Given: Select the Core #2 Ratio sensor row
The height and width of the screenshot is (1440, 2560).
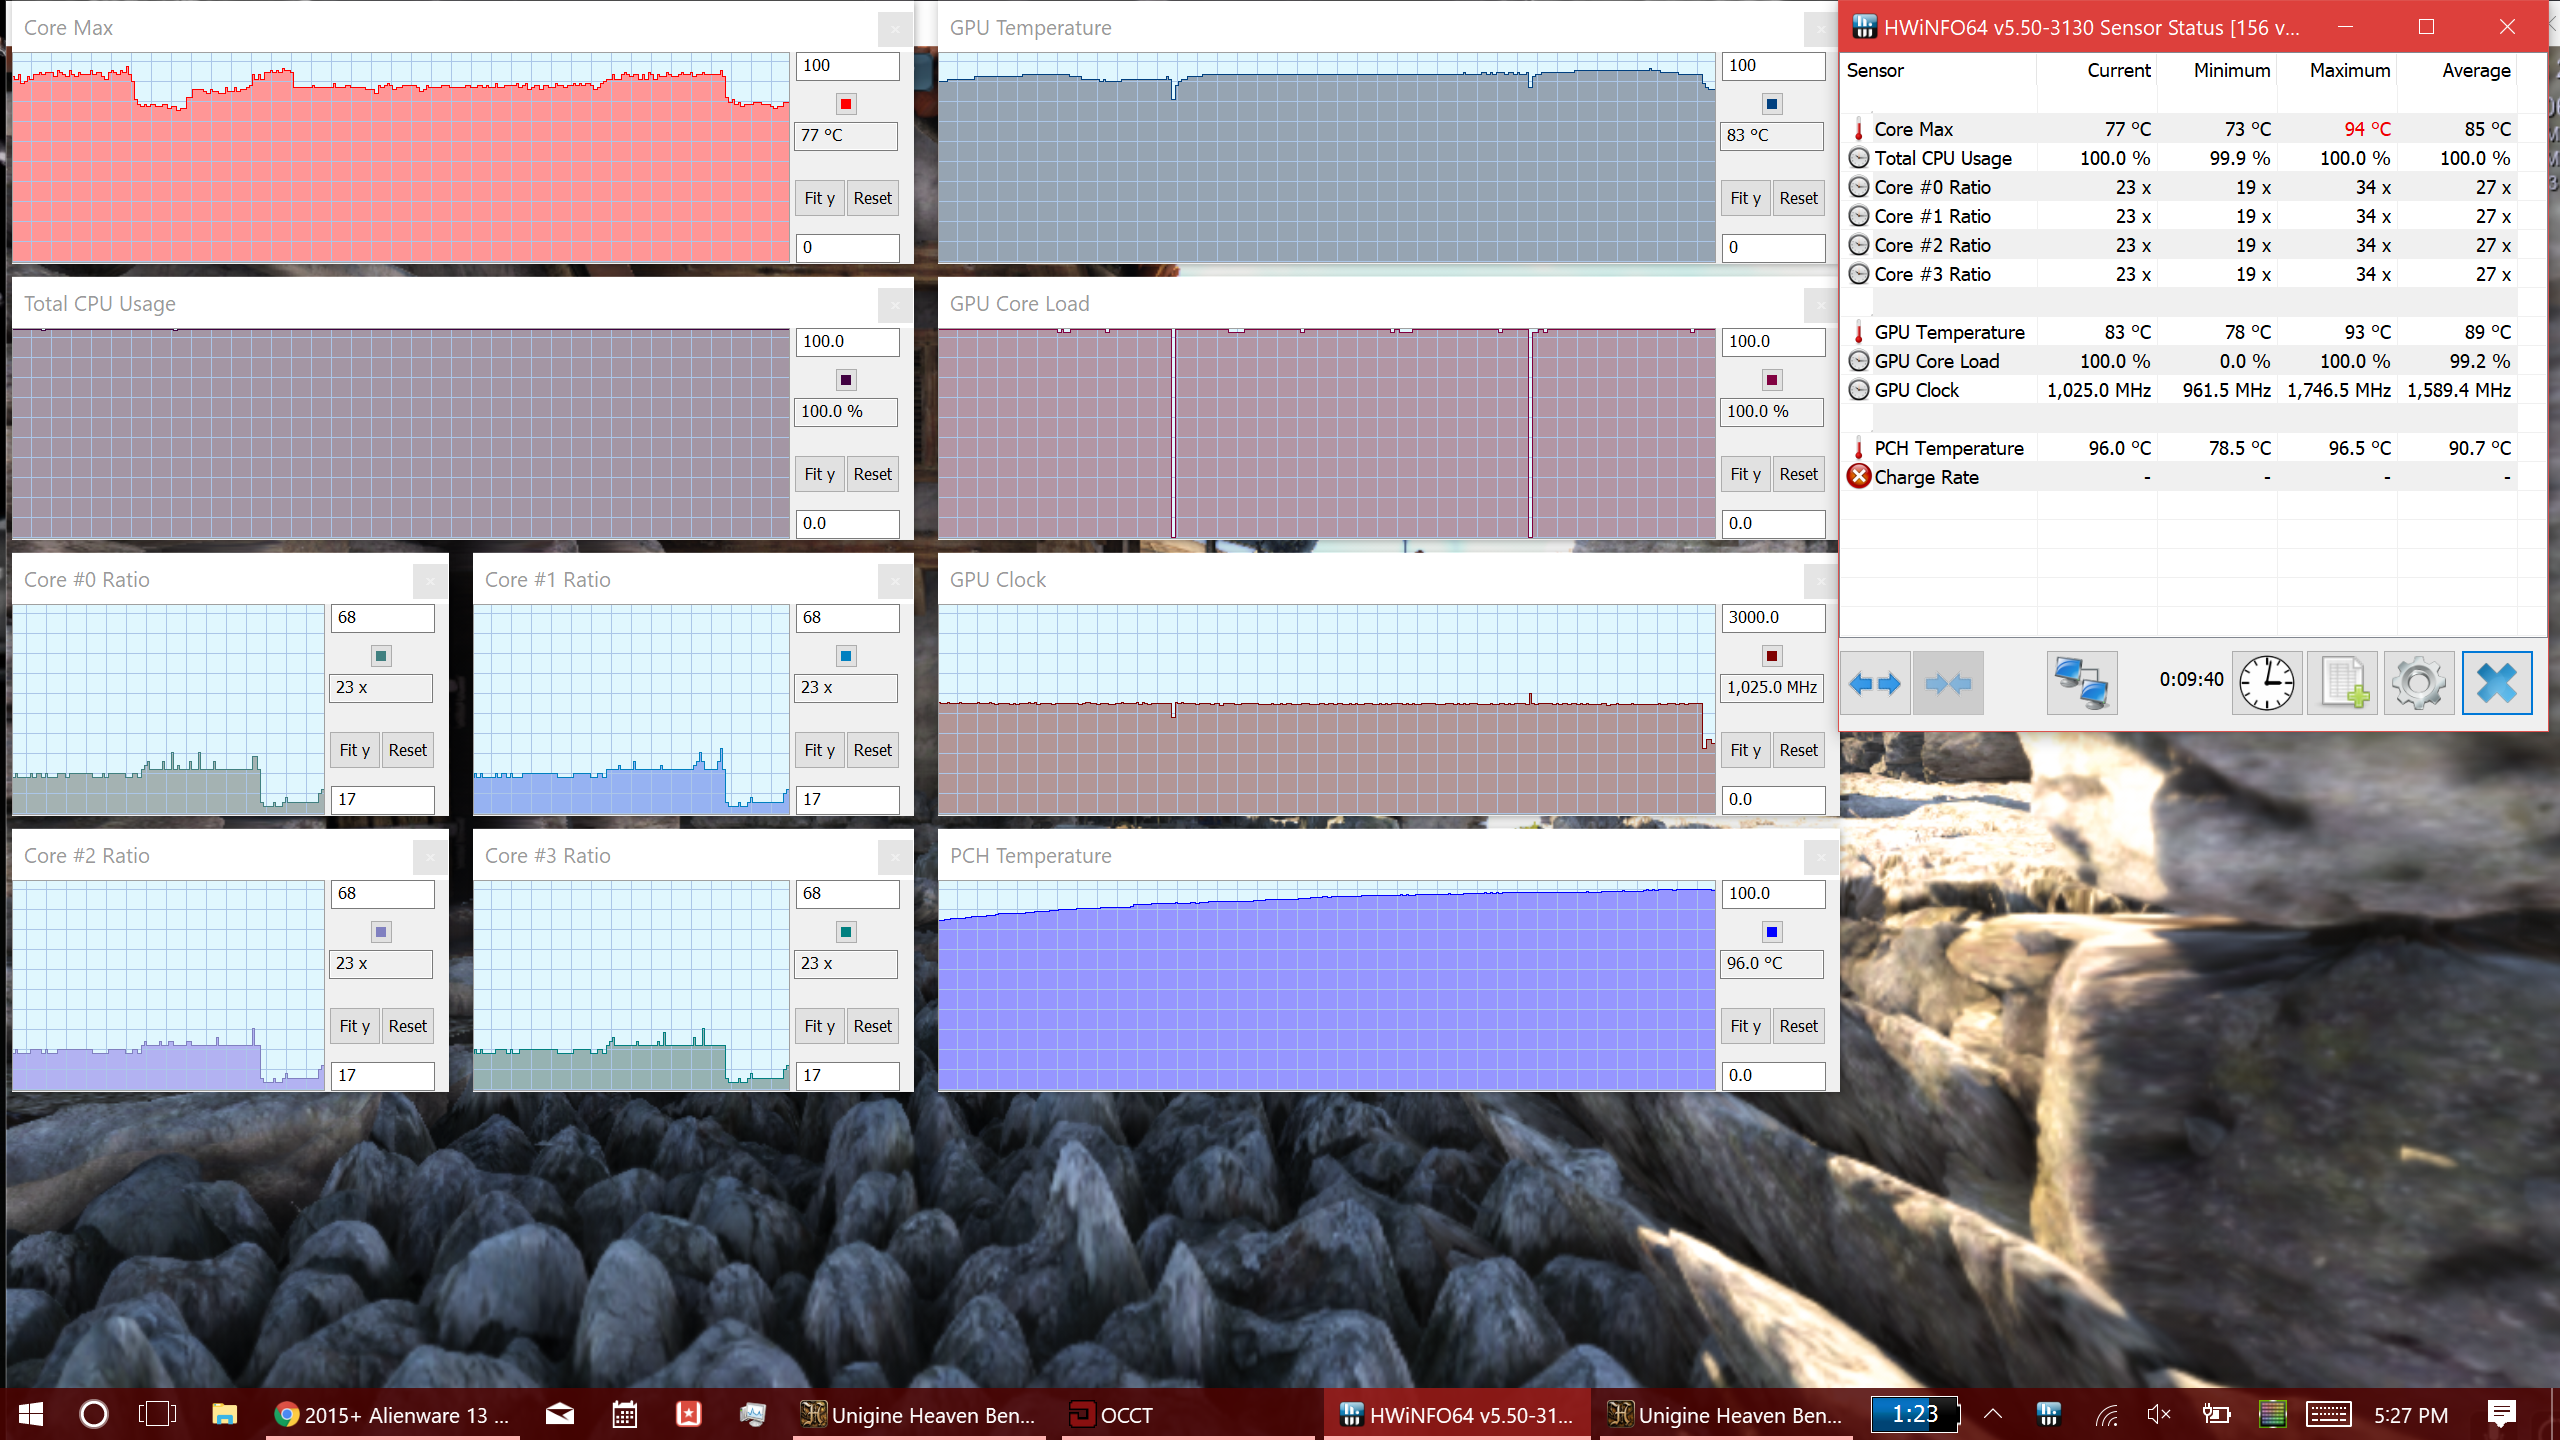Looking at the screenshot, I should 2180,245.
